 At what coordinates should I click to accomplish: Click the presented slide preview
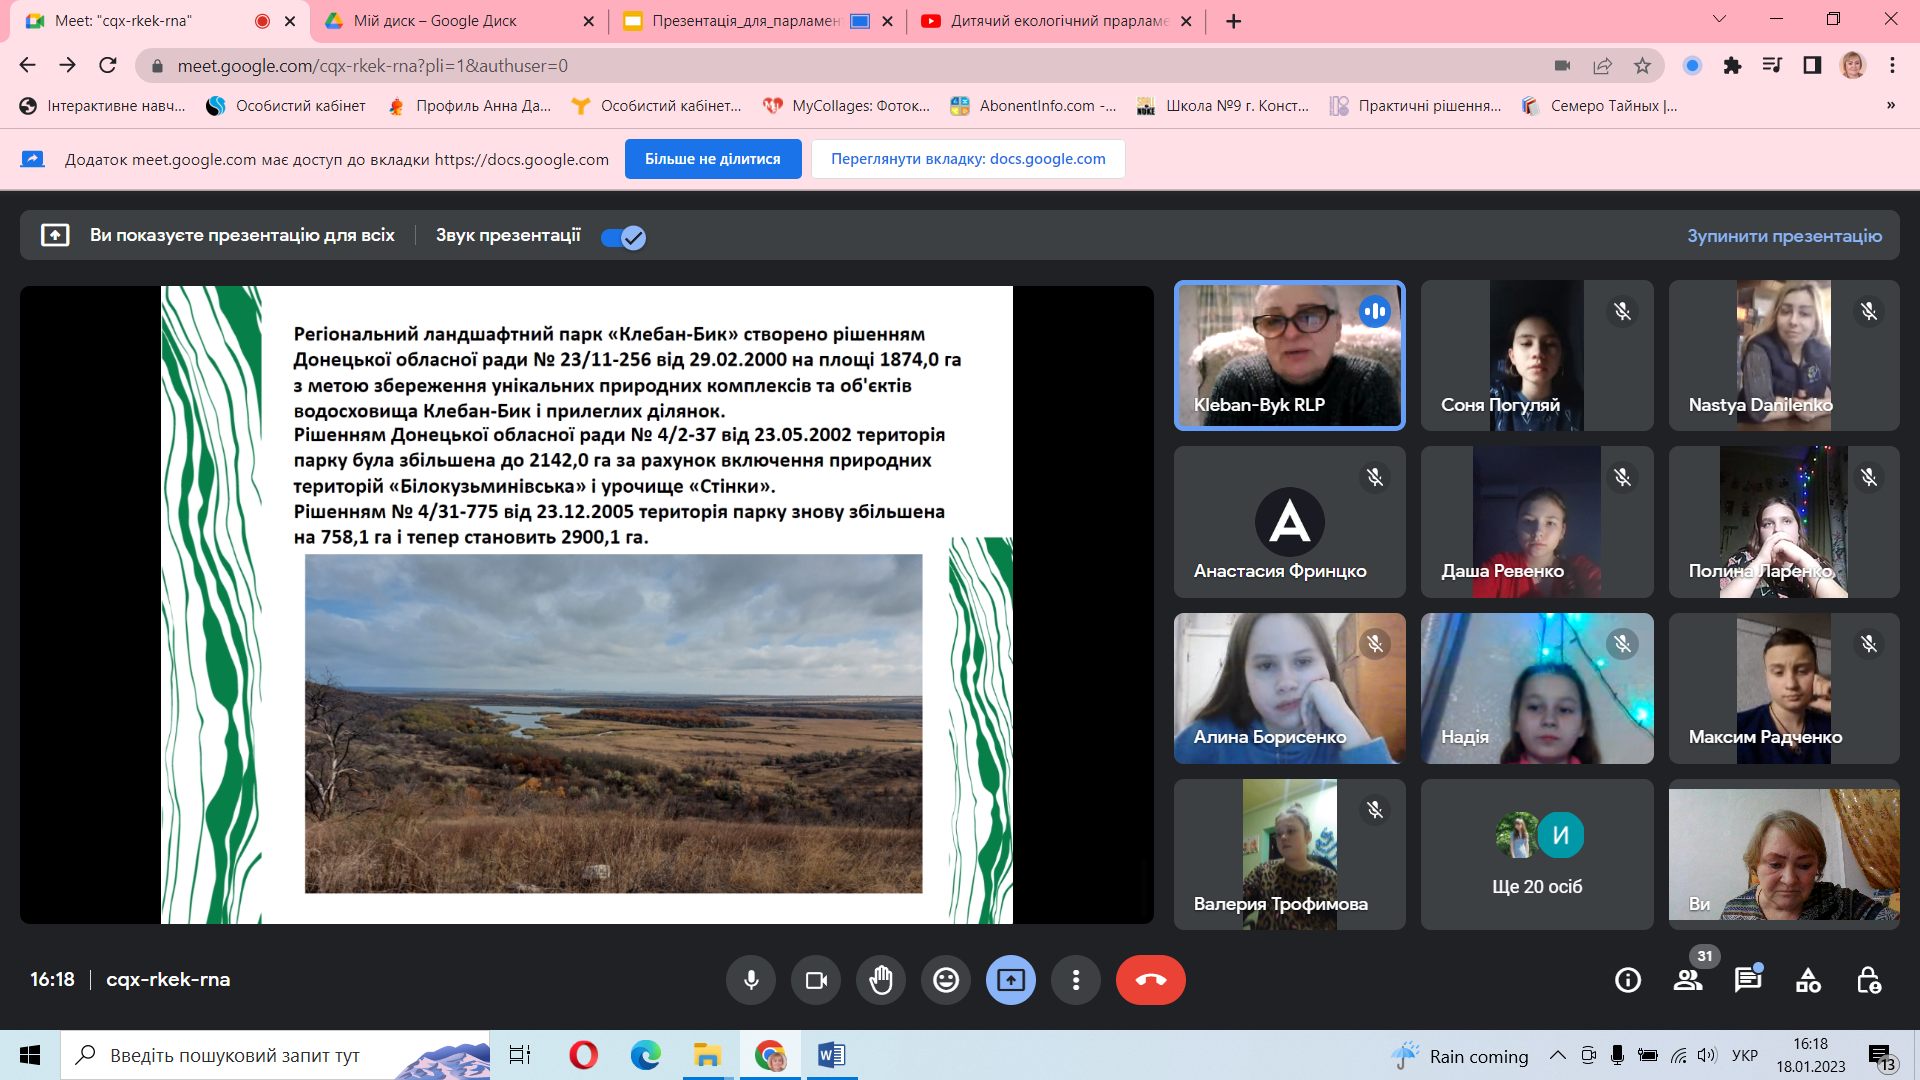click(587, 605)
